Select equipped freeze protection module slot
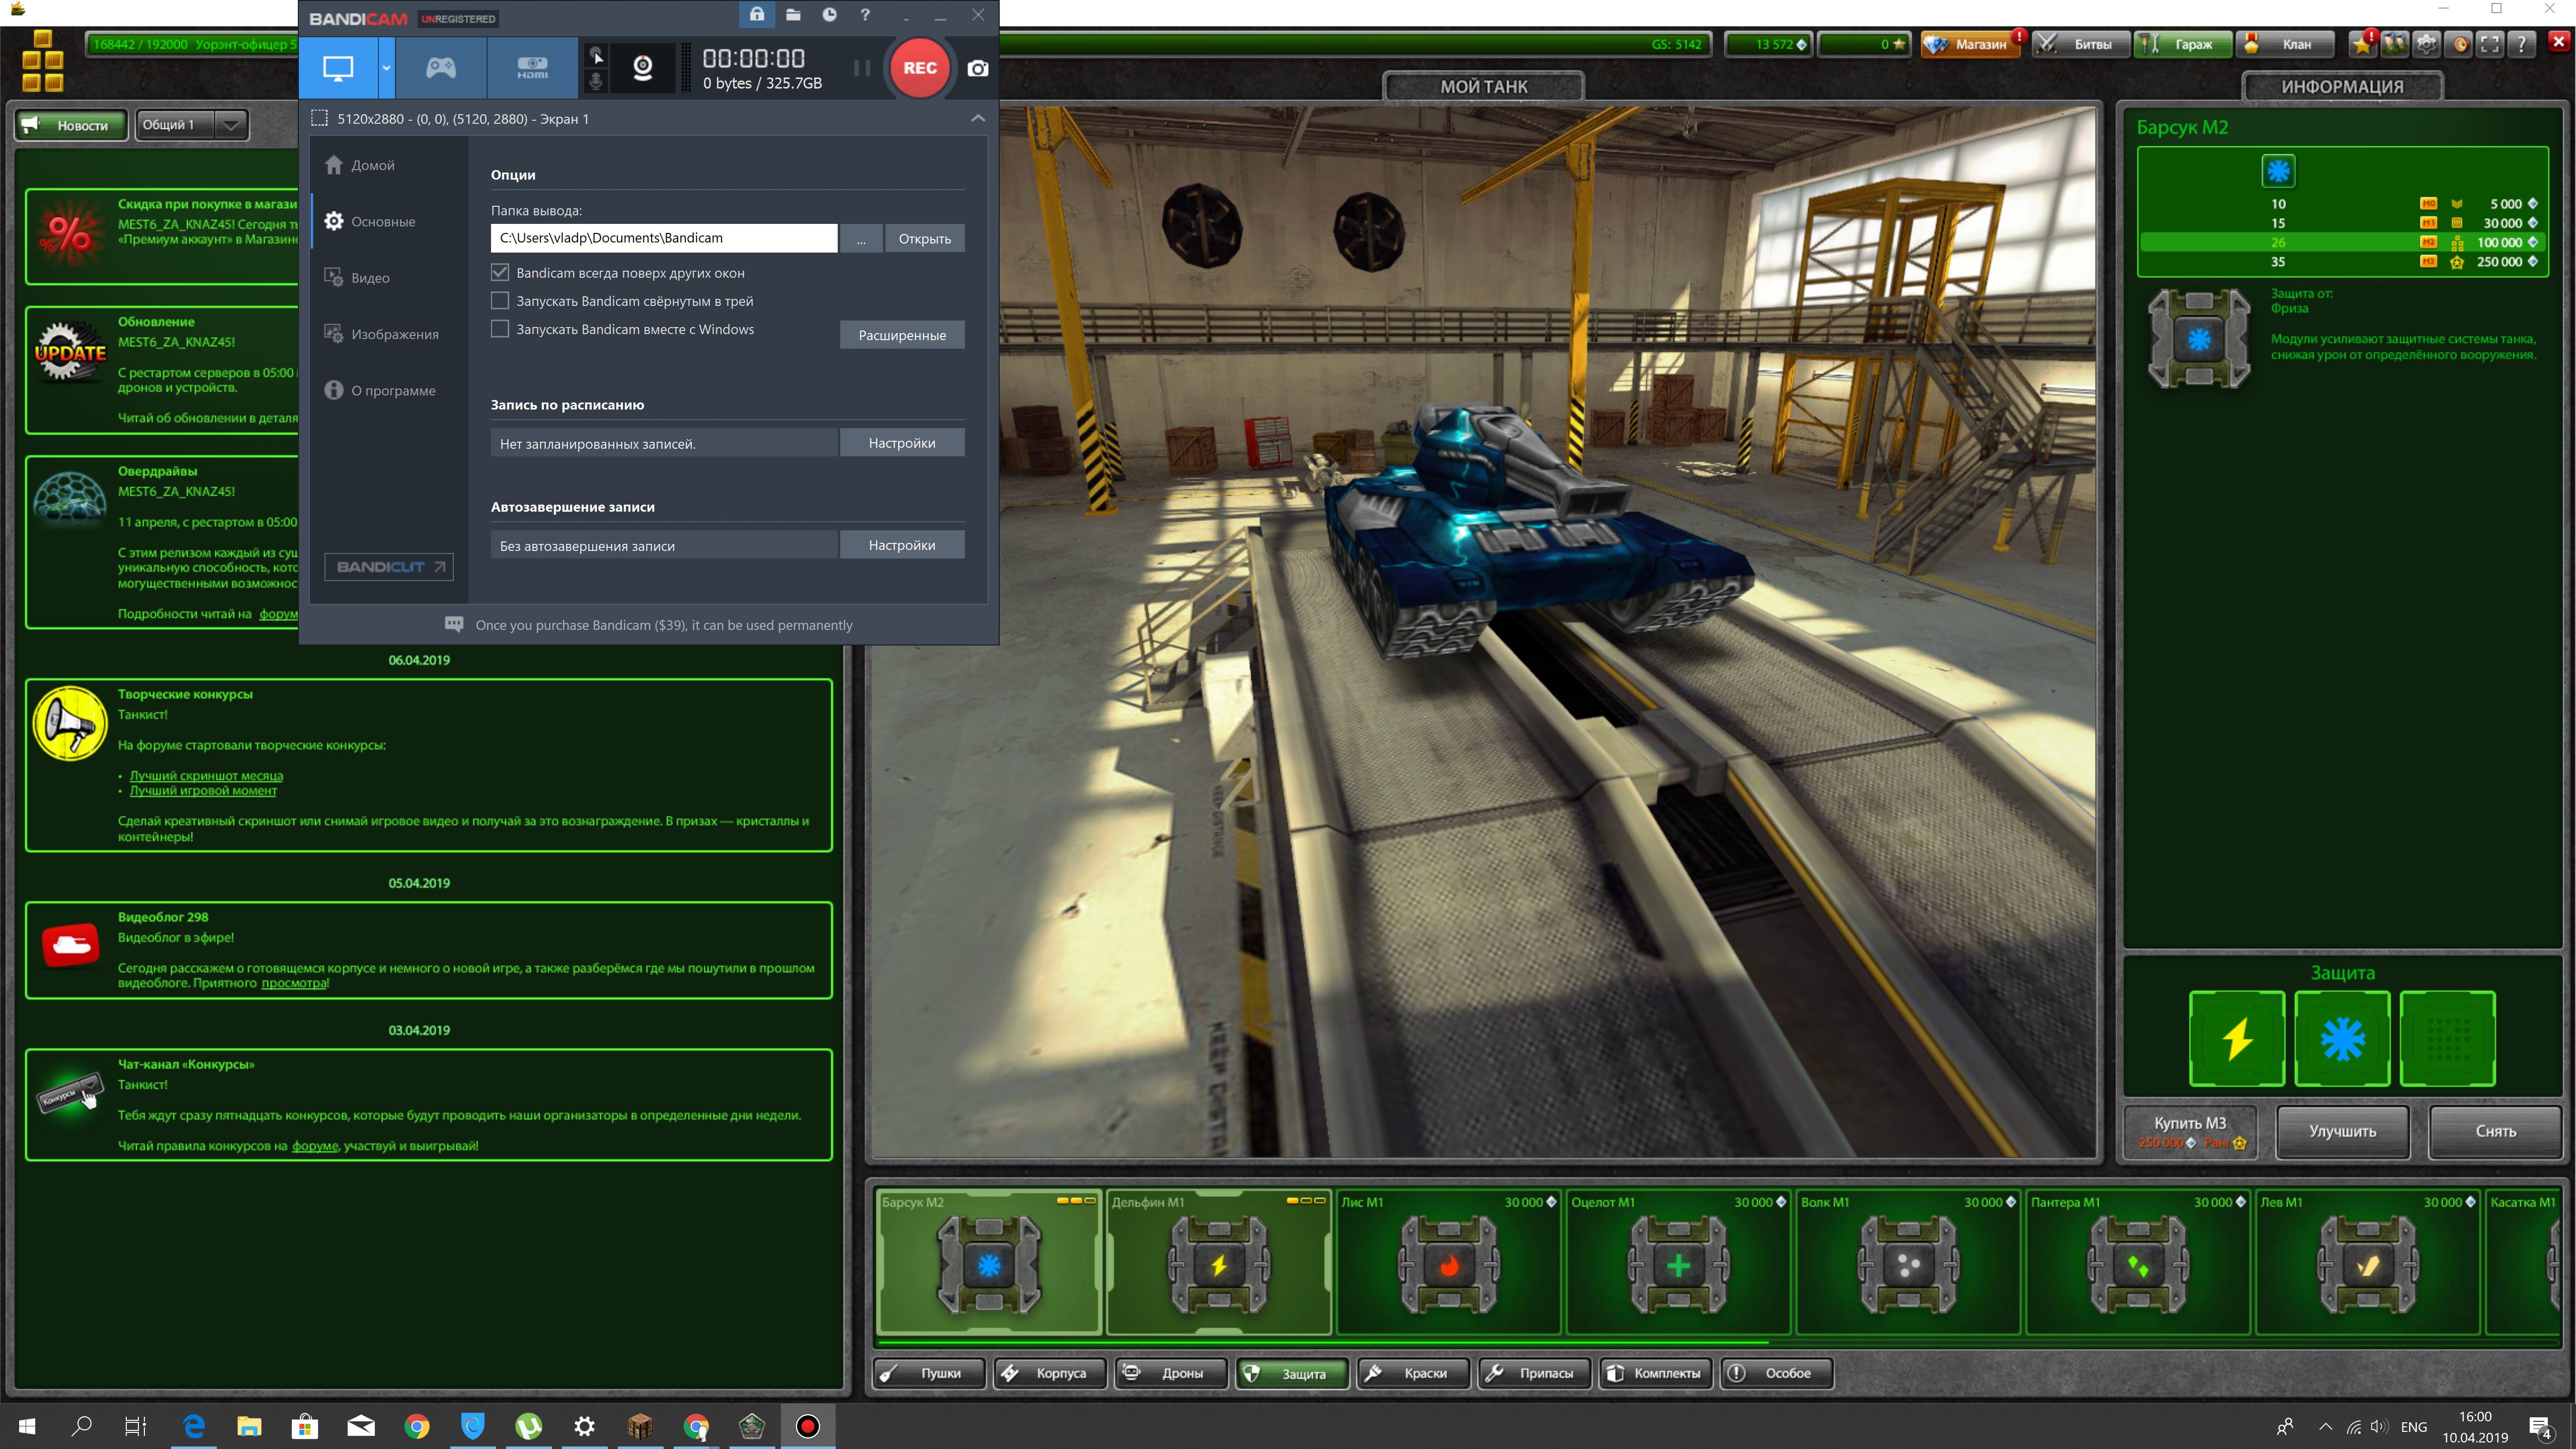This screenshot has width=2576, height=1449. pyautogui.click(x=2342, y=1038)
